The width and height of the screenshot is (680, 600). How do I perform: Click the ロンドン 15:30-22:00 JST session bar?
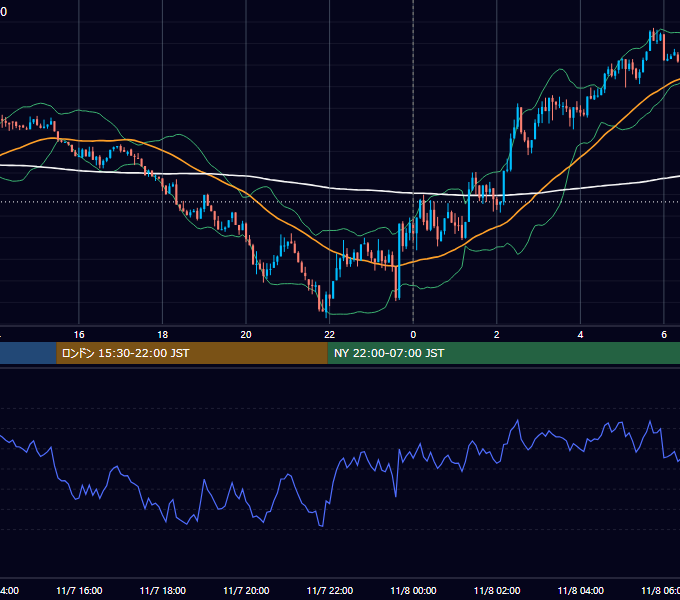click(192, 353)
